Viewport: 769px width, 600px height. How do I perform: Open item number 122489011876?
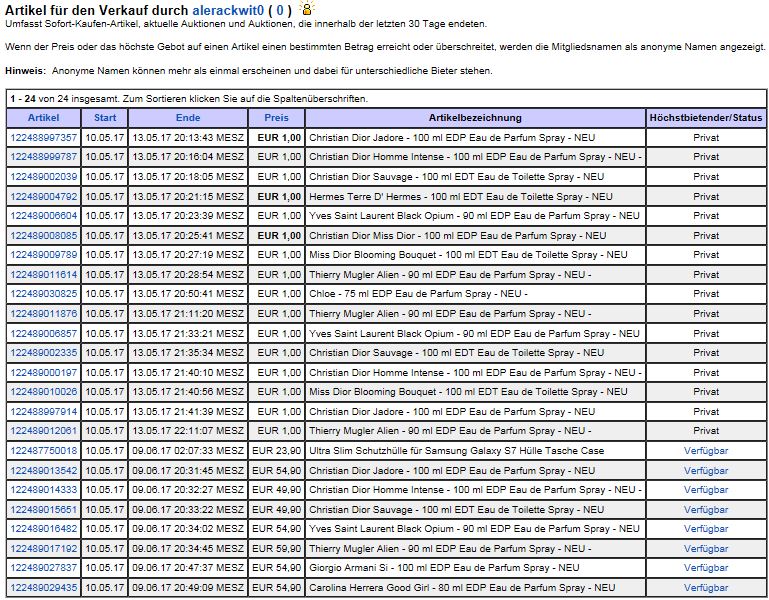pos(44,313)
